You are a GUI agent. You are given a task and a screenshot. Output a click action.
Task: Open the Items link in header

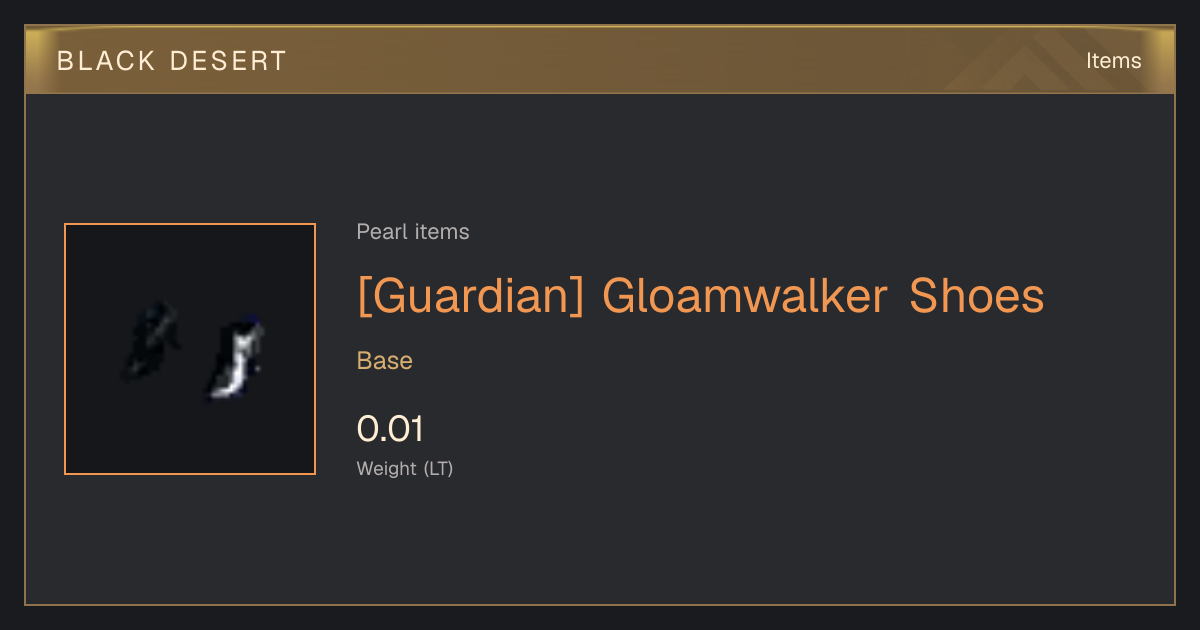pyautogui.click(x=1113, y=61)
